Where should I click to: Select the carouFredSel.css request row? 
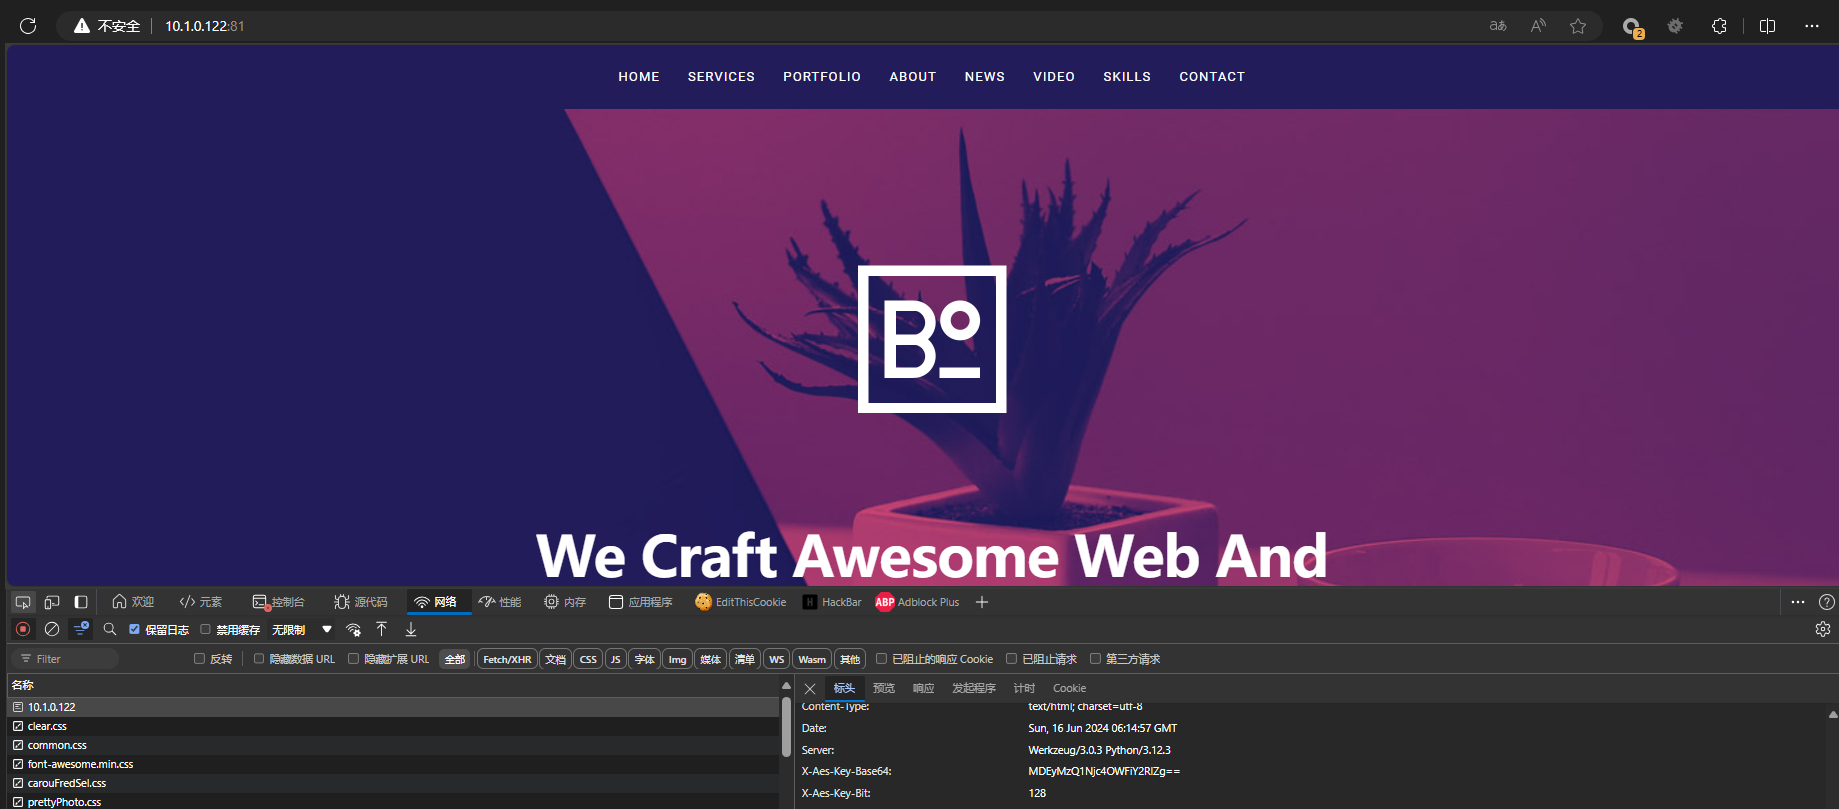pos(393,783)
